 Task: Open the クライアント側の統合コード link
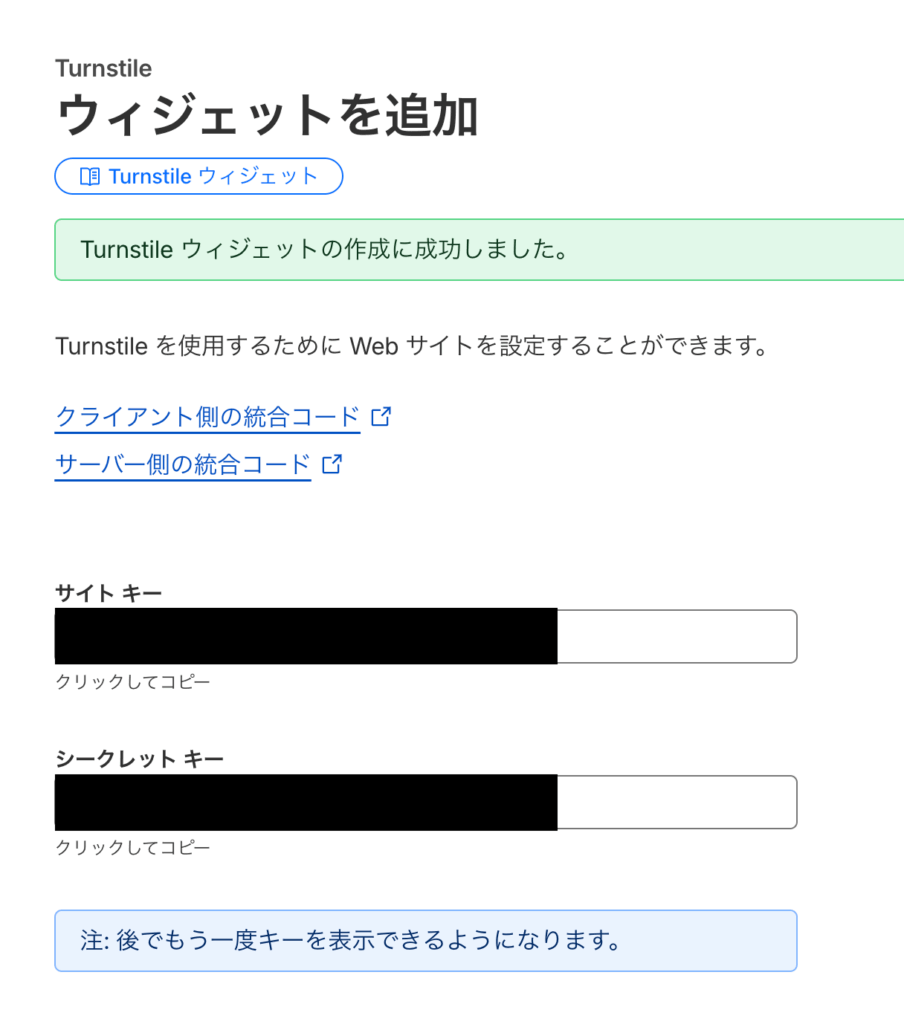tap(207, 417)
